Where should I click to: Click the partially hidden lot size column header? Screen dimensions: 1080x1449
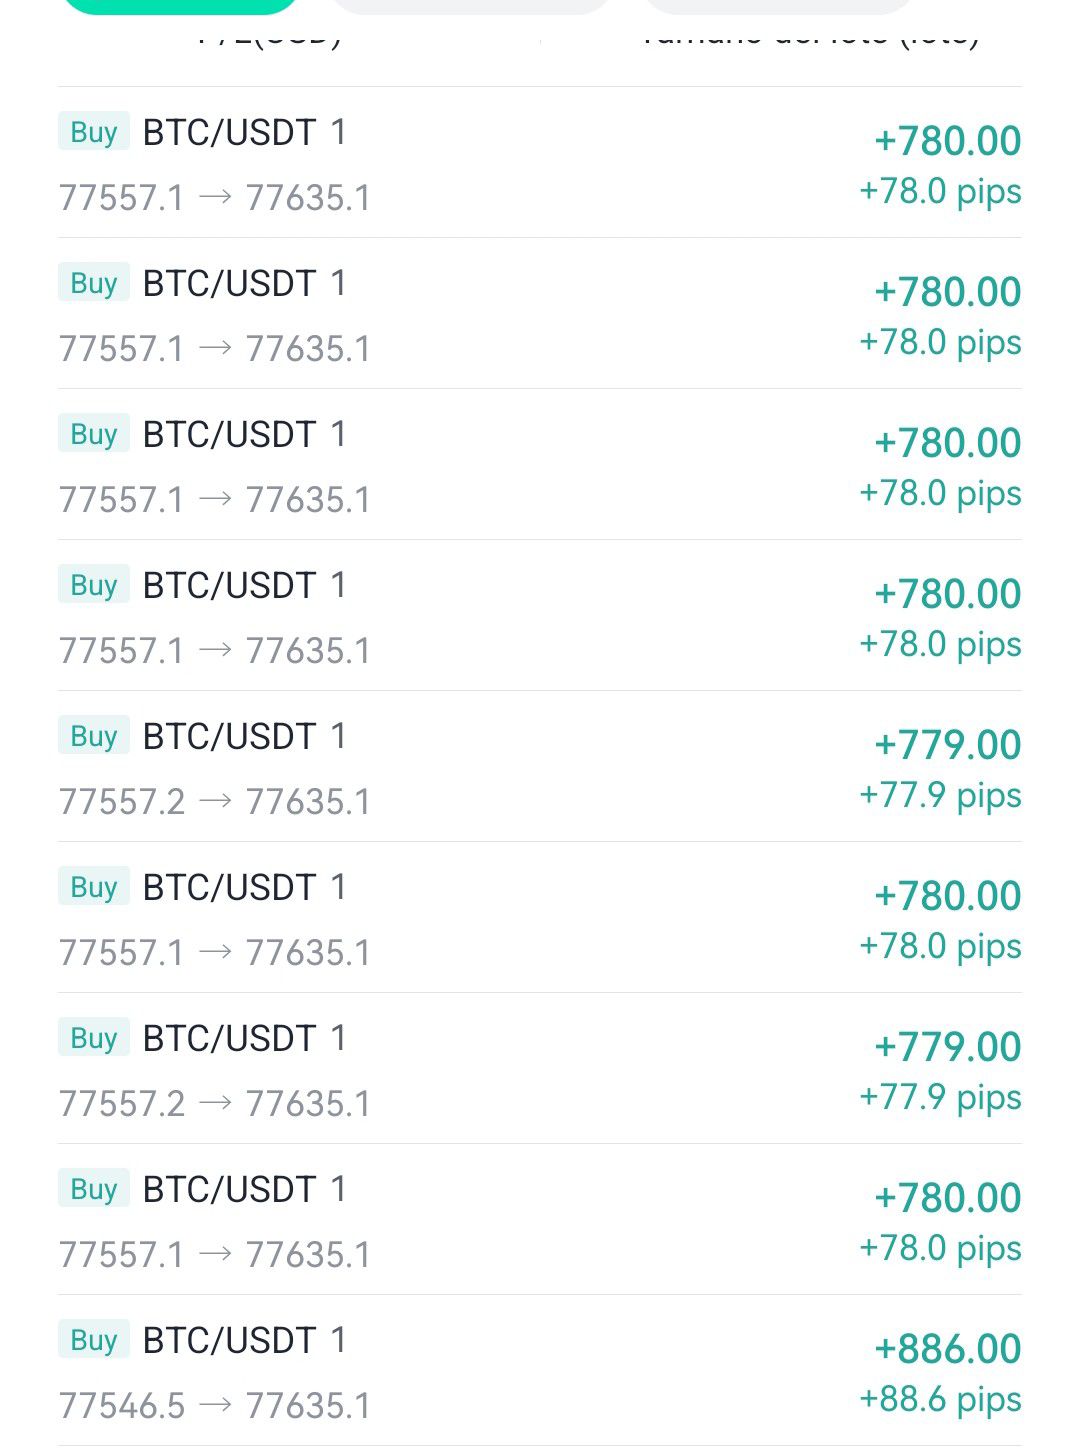tap(808, 40)
